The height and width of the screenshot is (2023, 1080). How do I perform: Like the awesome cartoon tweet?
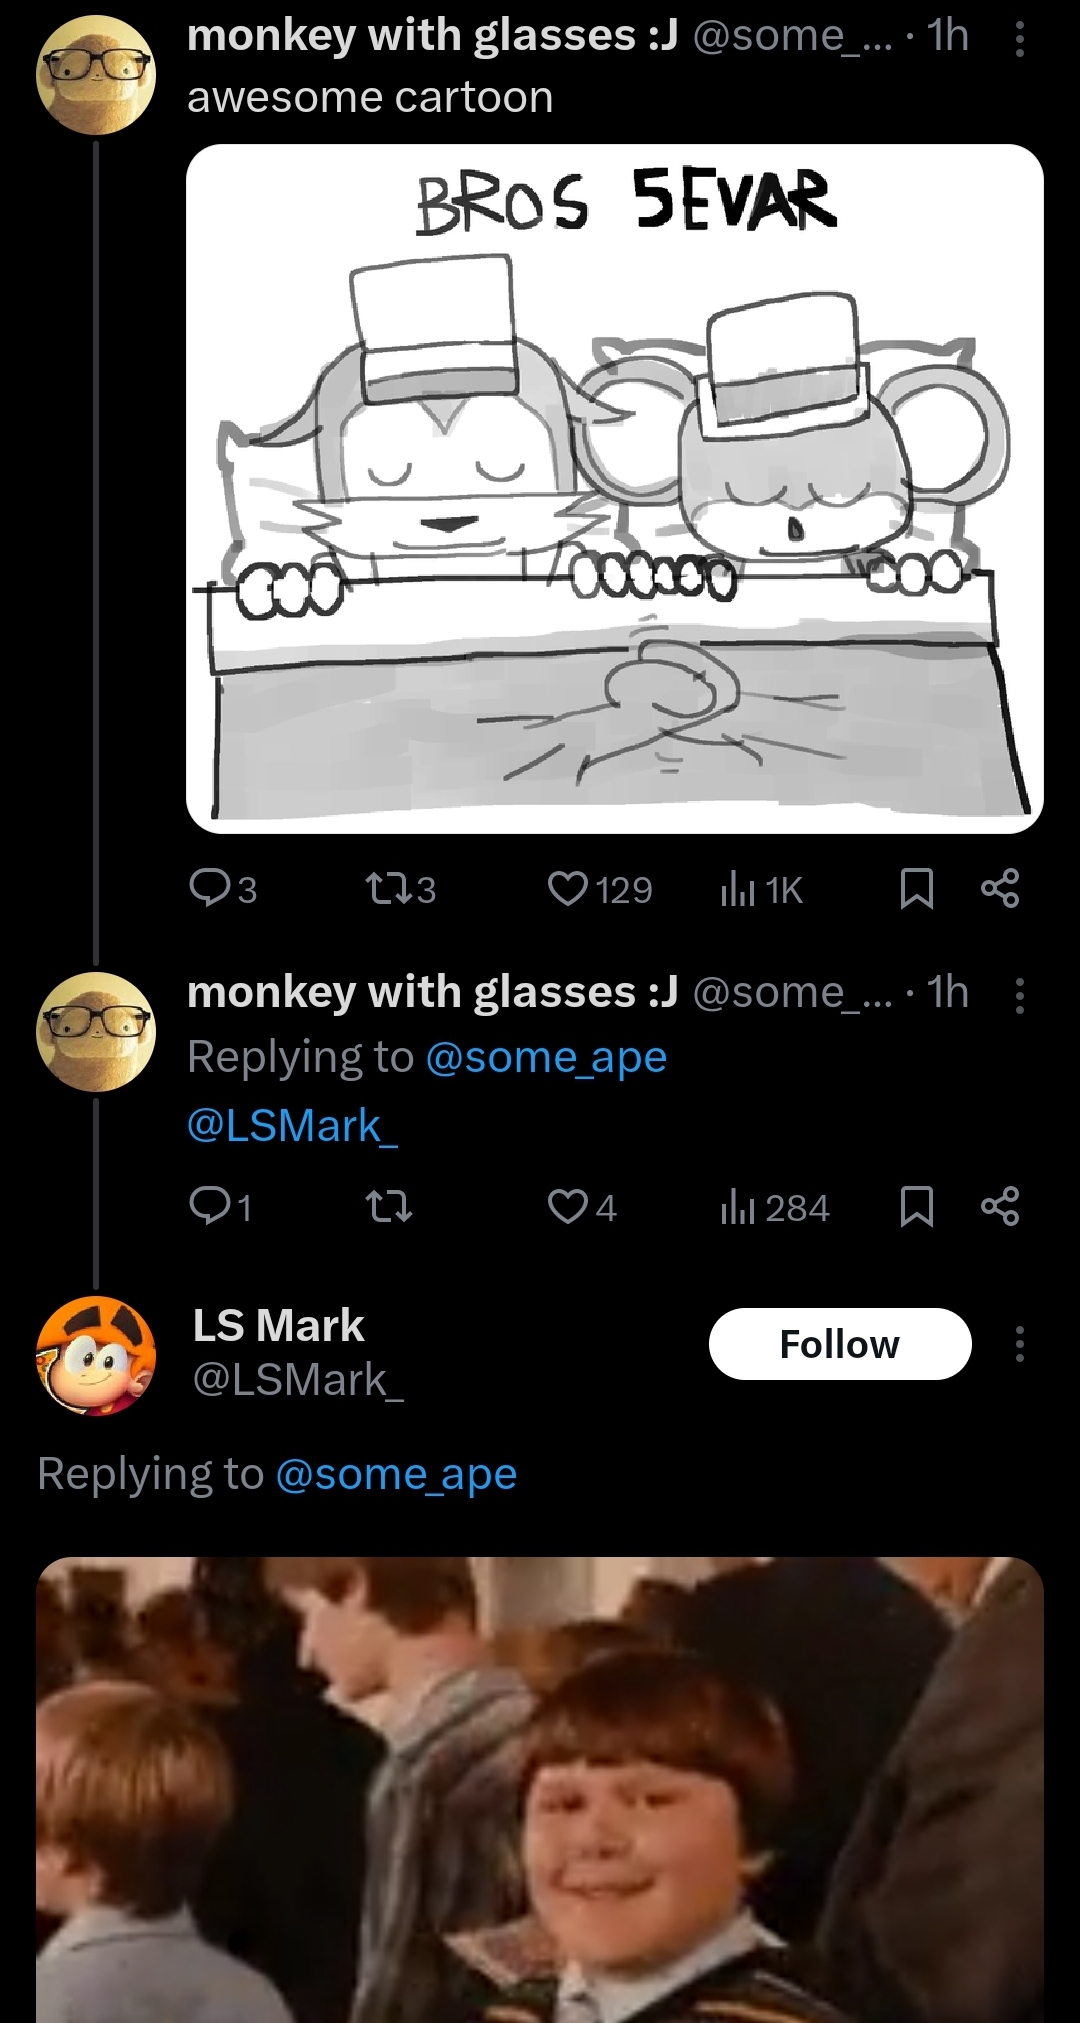tap(568, 888)
